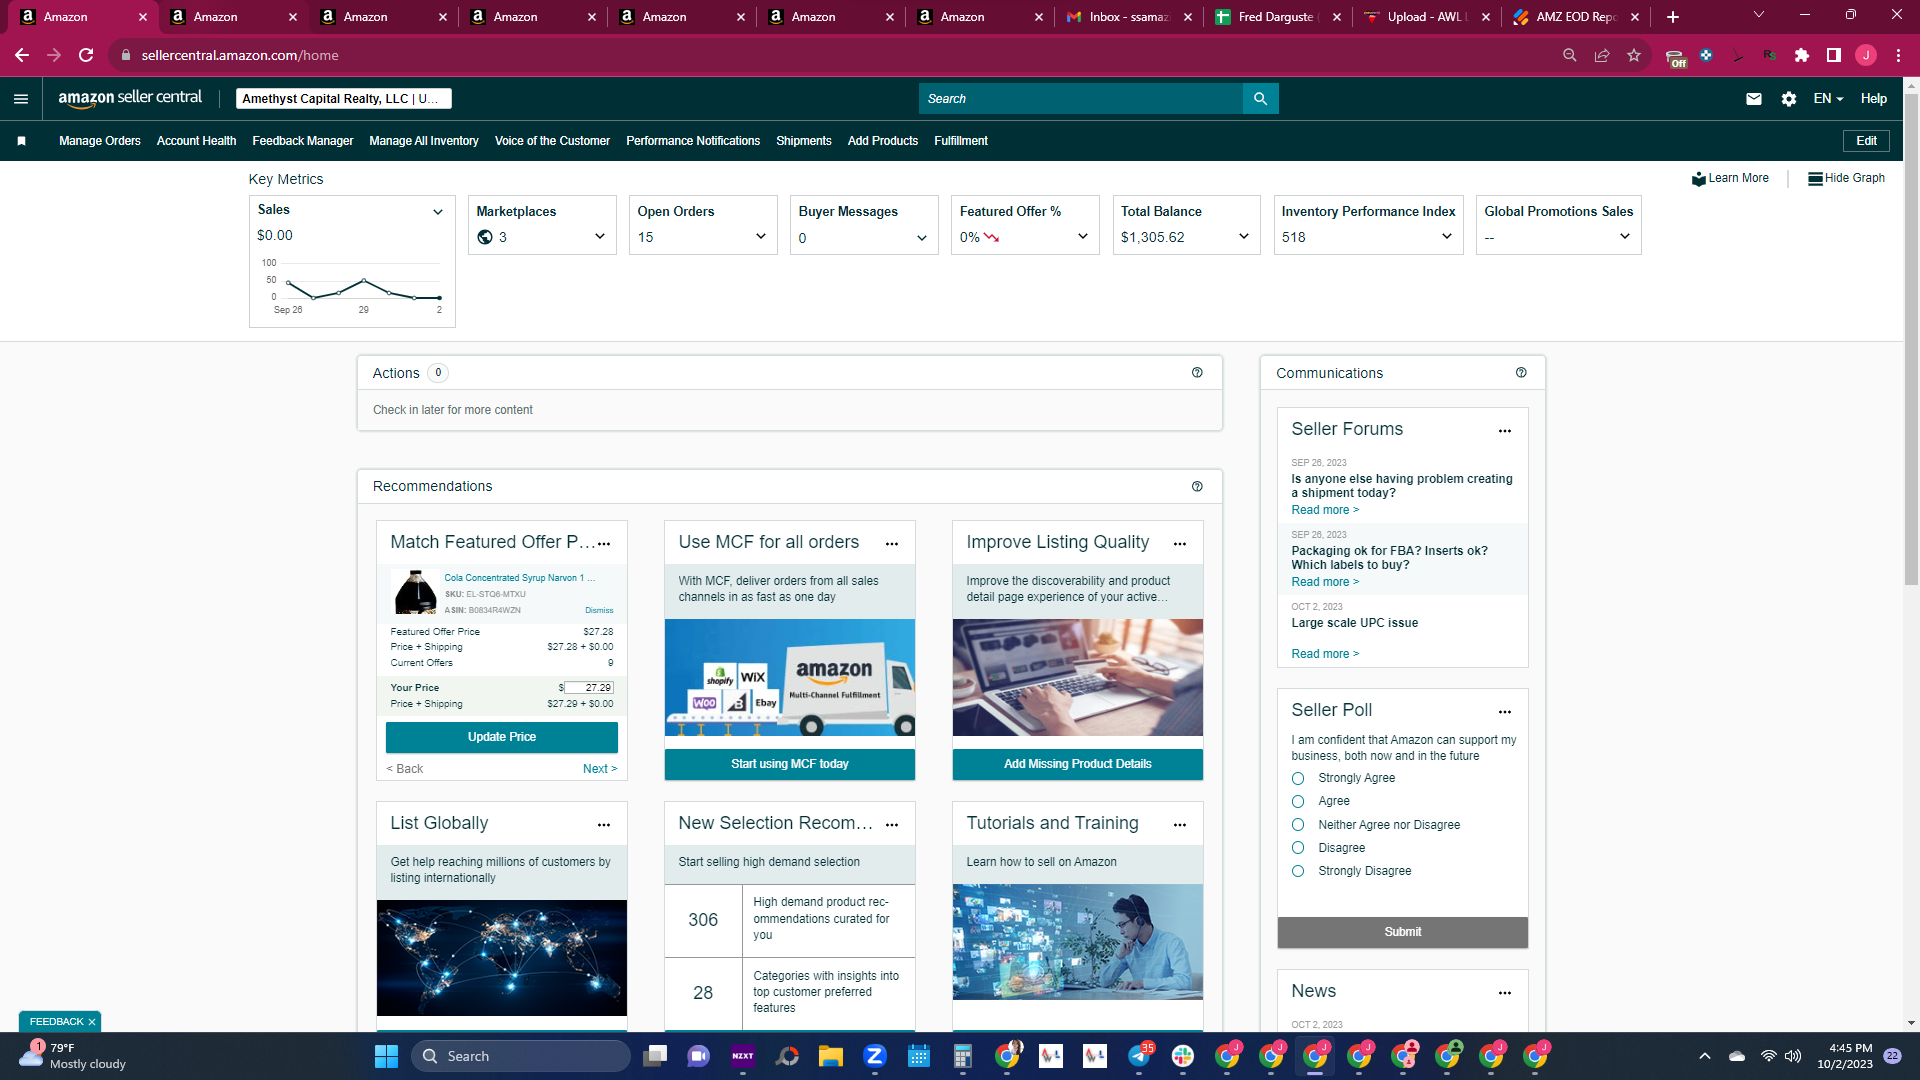This screenshot has height=1080, width=1920.
Task: Click the Learn More icon
Action: pyautogui.click(x=1698, y=179)
